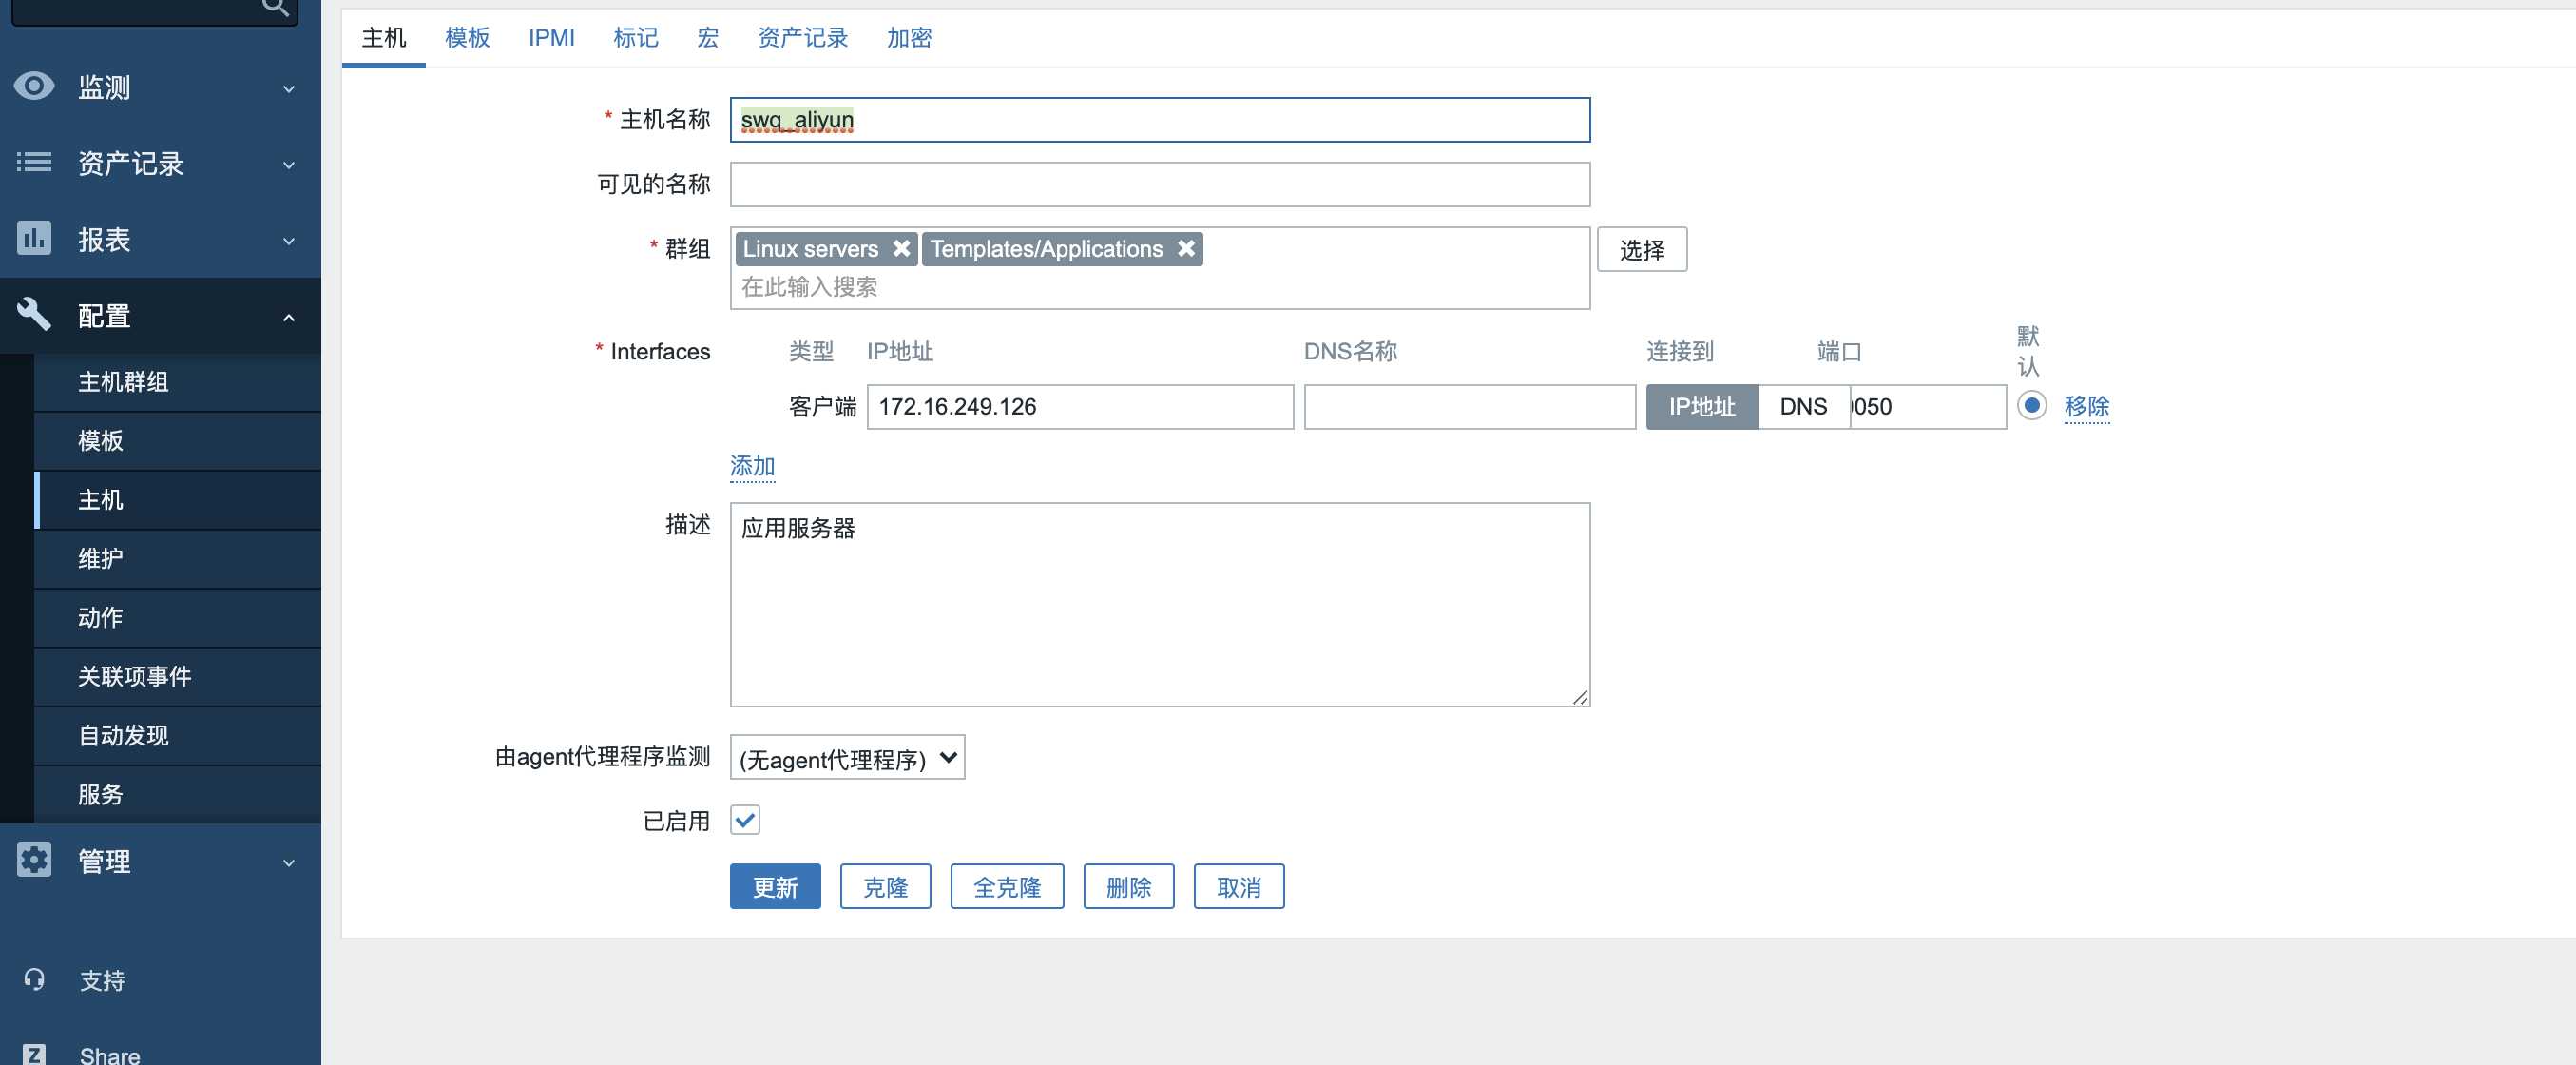Click the Inventory list icon in sidebar
Viewport: 2576px width, 1065px height.
click(34, 162)
